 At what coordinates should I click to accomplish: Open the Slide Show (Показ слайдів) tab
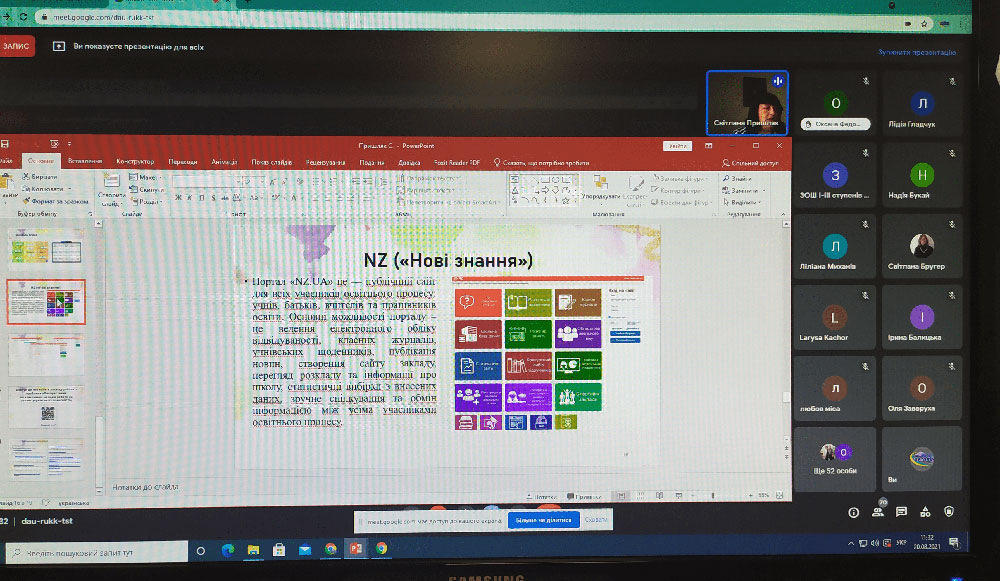point(271,162)
